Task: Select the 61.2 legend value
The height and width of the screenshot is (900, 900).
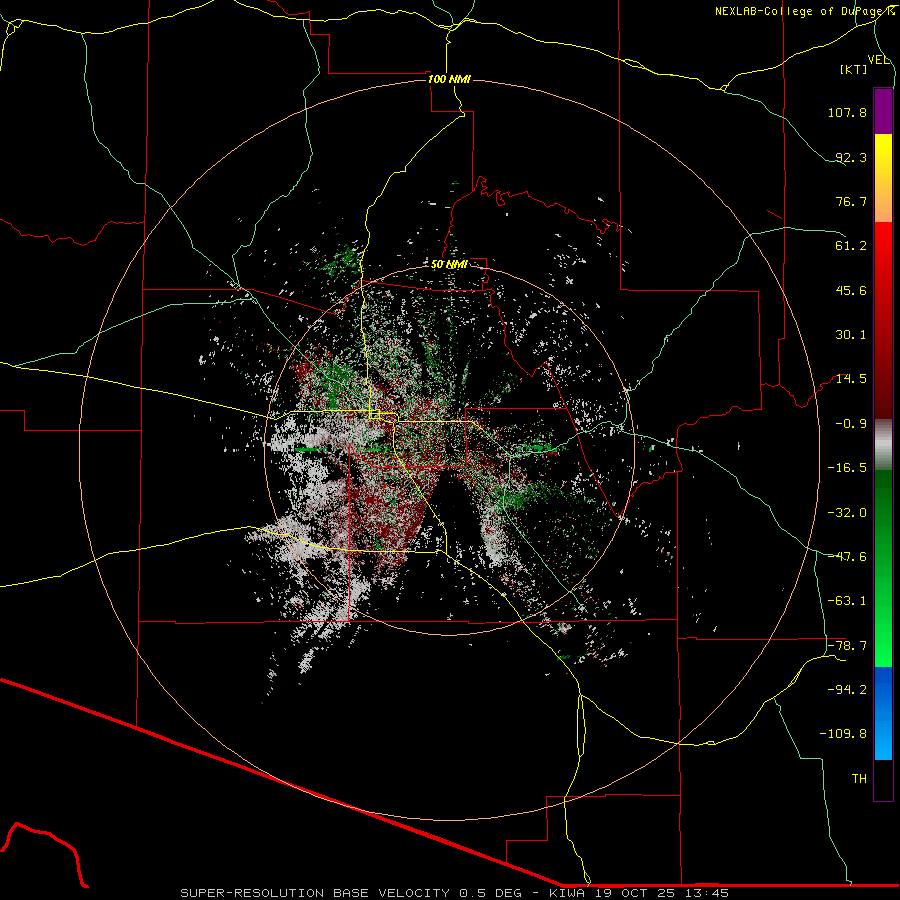Action: point(851,246)
